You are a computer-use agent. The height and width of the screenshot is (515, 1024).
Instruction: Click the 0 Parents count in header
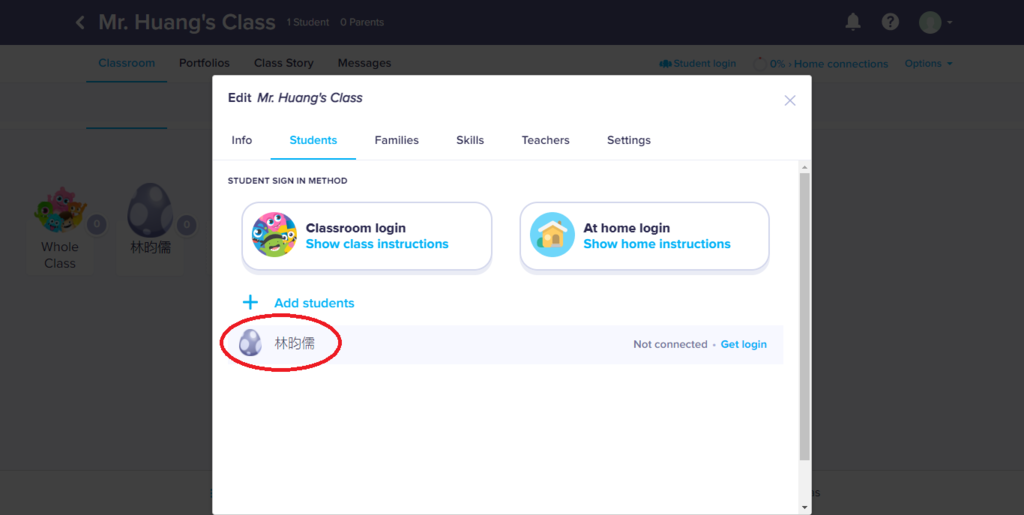[362, 23]
